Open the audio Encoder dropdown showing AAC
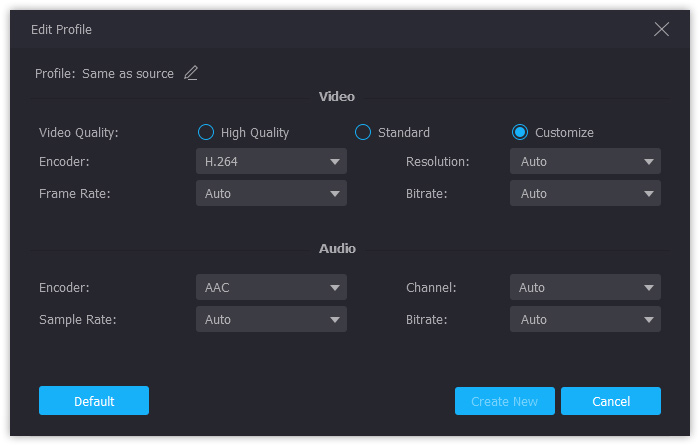 [271, 287]
